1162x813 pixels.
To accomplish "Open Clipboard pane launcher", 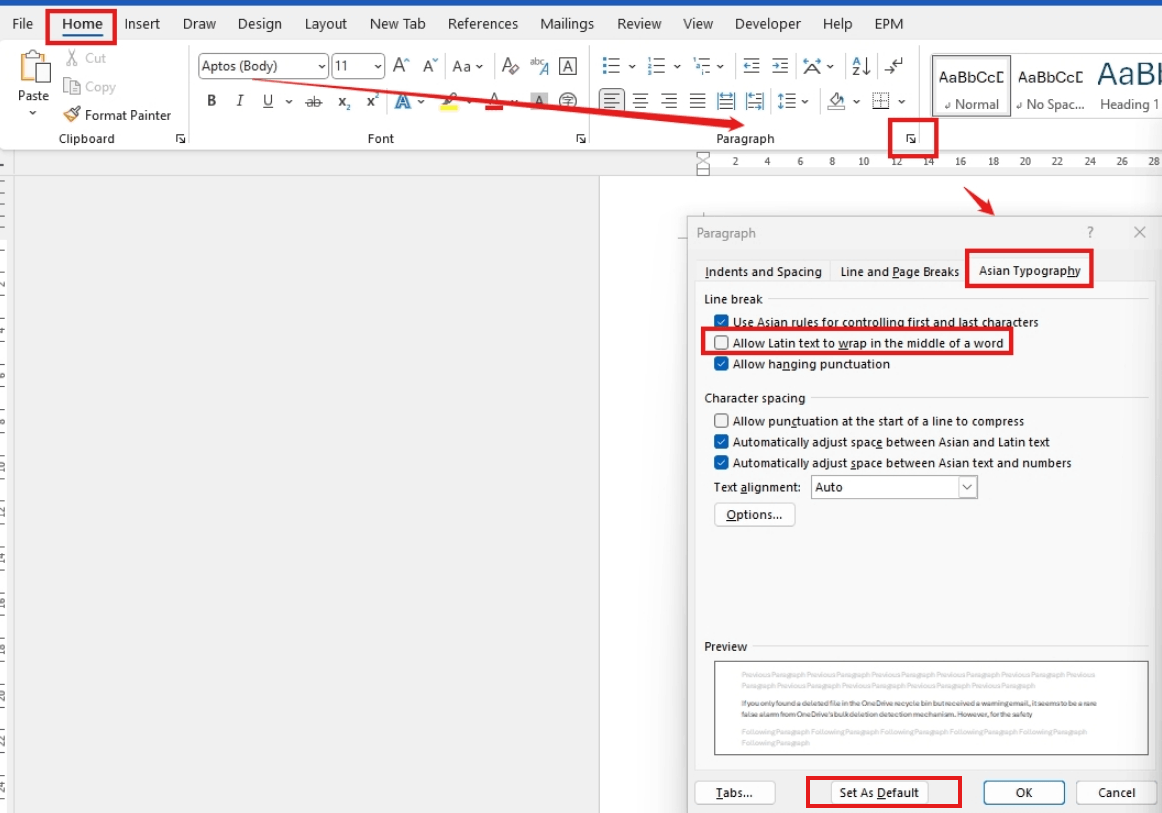I will tap(180, 139).
